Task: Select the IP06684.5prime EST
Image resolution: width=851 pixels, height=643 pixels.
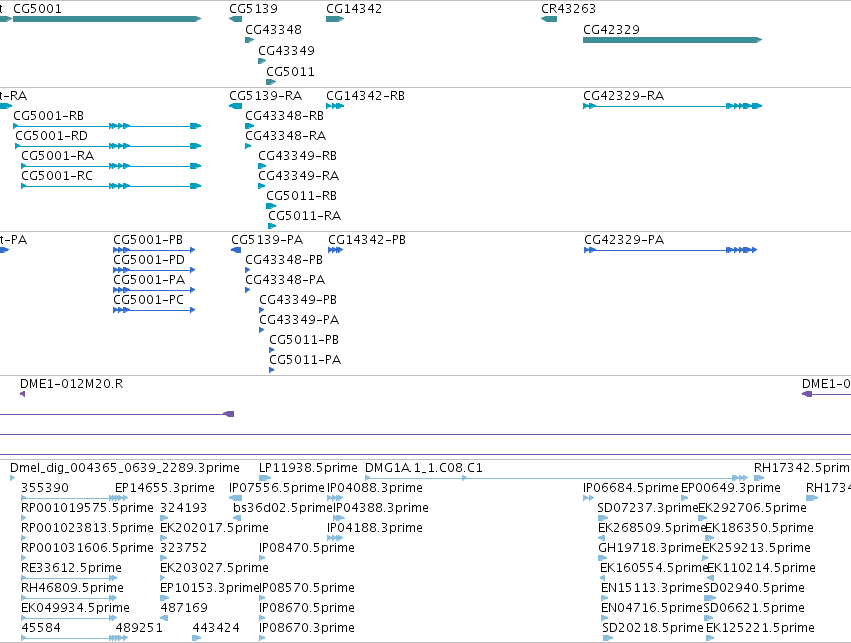Action: (x=588, y=498)
